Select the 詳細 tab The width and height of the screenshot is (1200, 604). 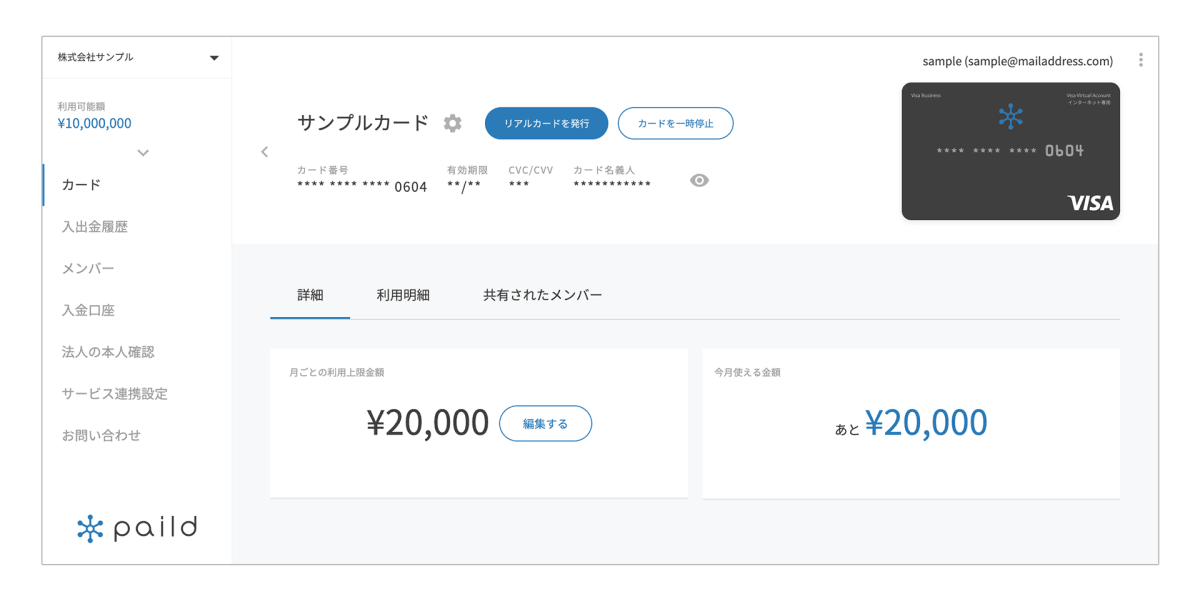(x=310, y=295)
